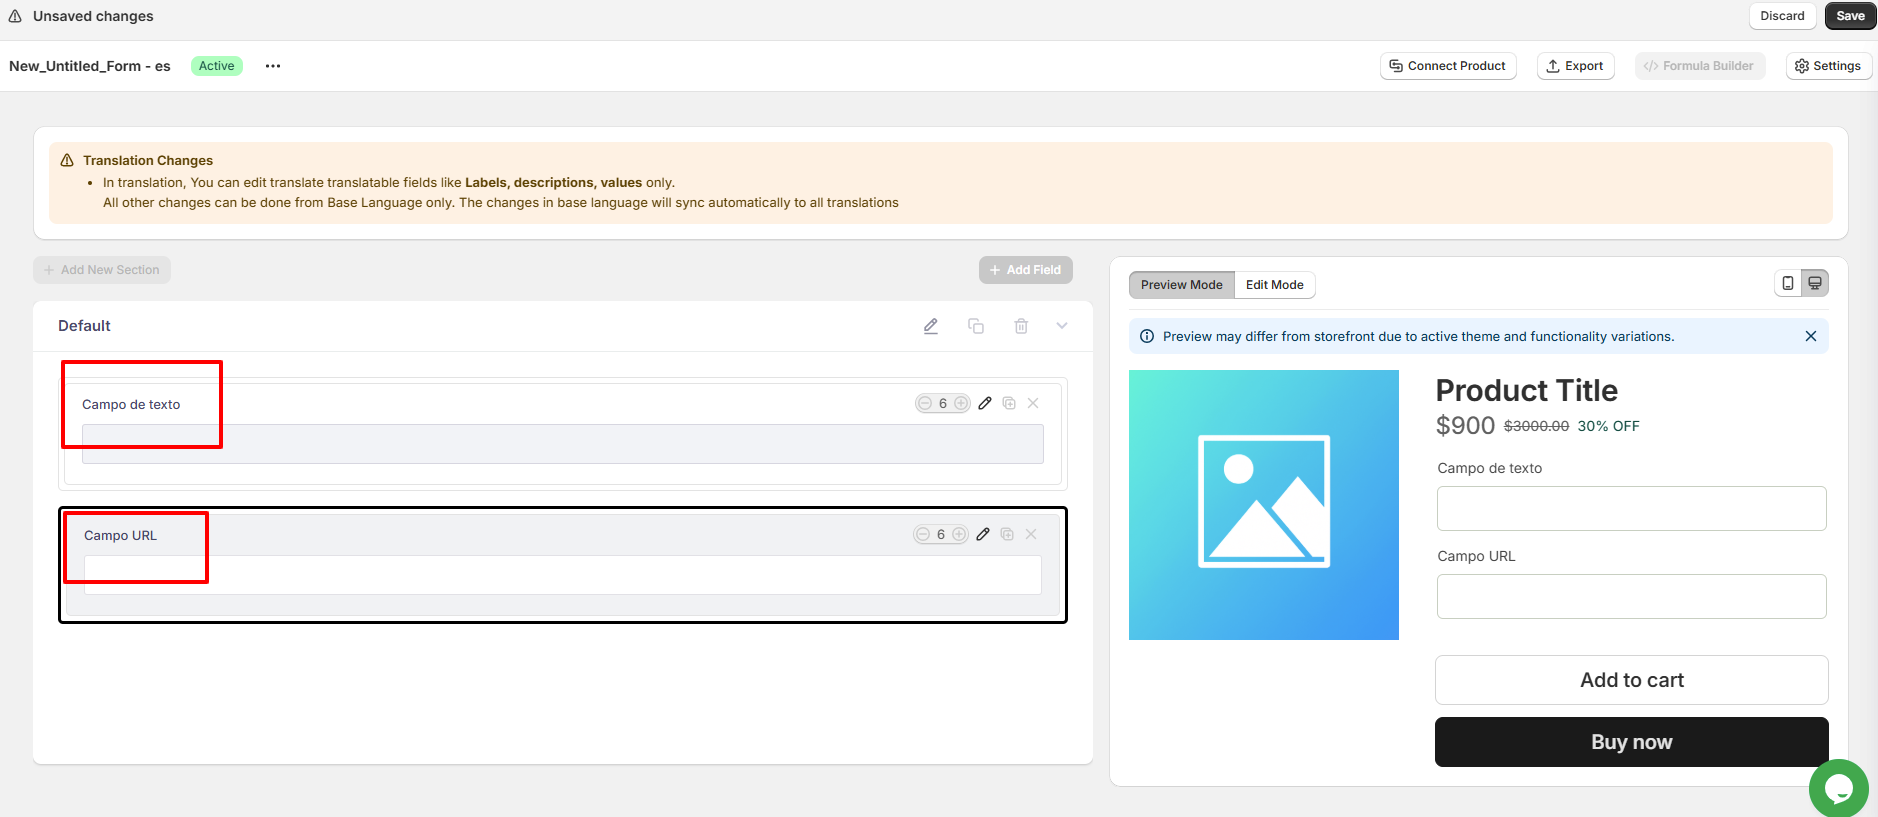Select the Preview Mode tab

click(1181, 285)
